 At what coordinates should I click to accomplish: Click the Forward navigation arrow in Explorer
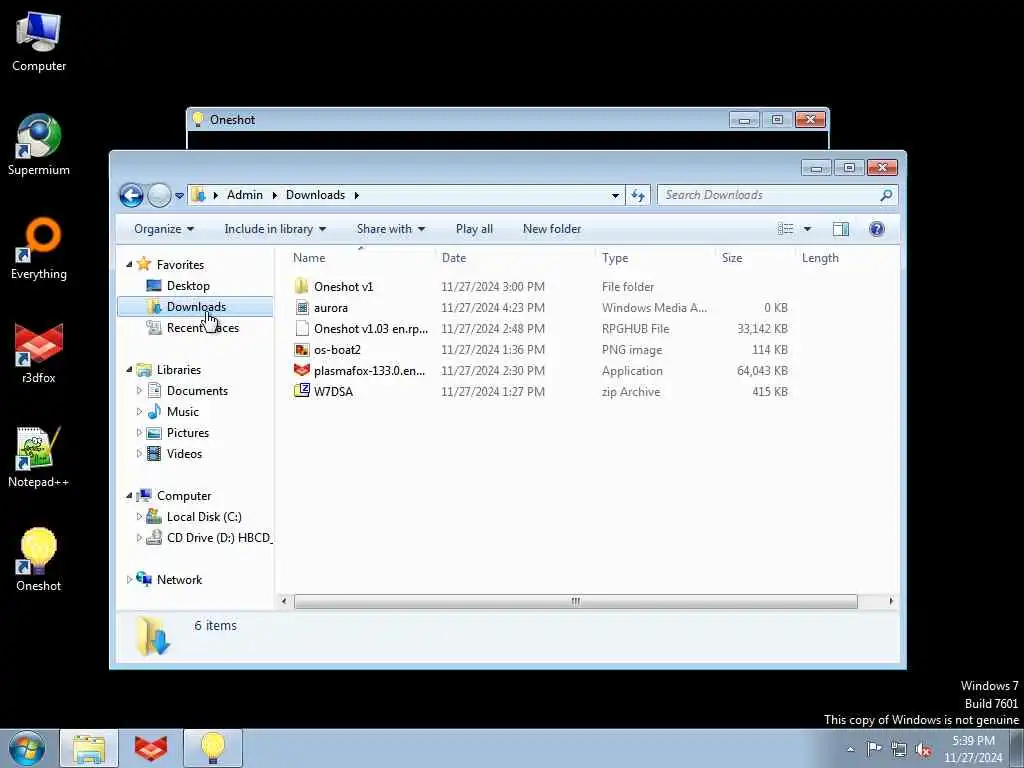pos(159,195)
